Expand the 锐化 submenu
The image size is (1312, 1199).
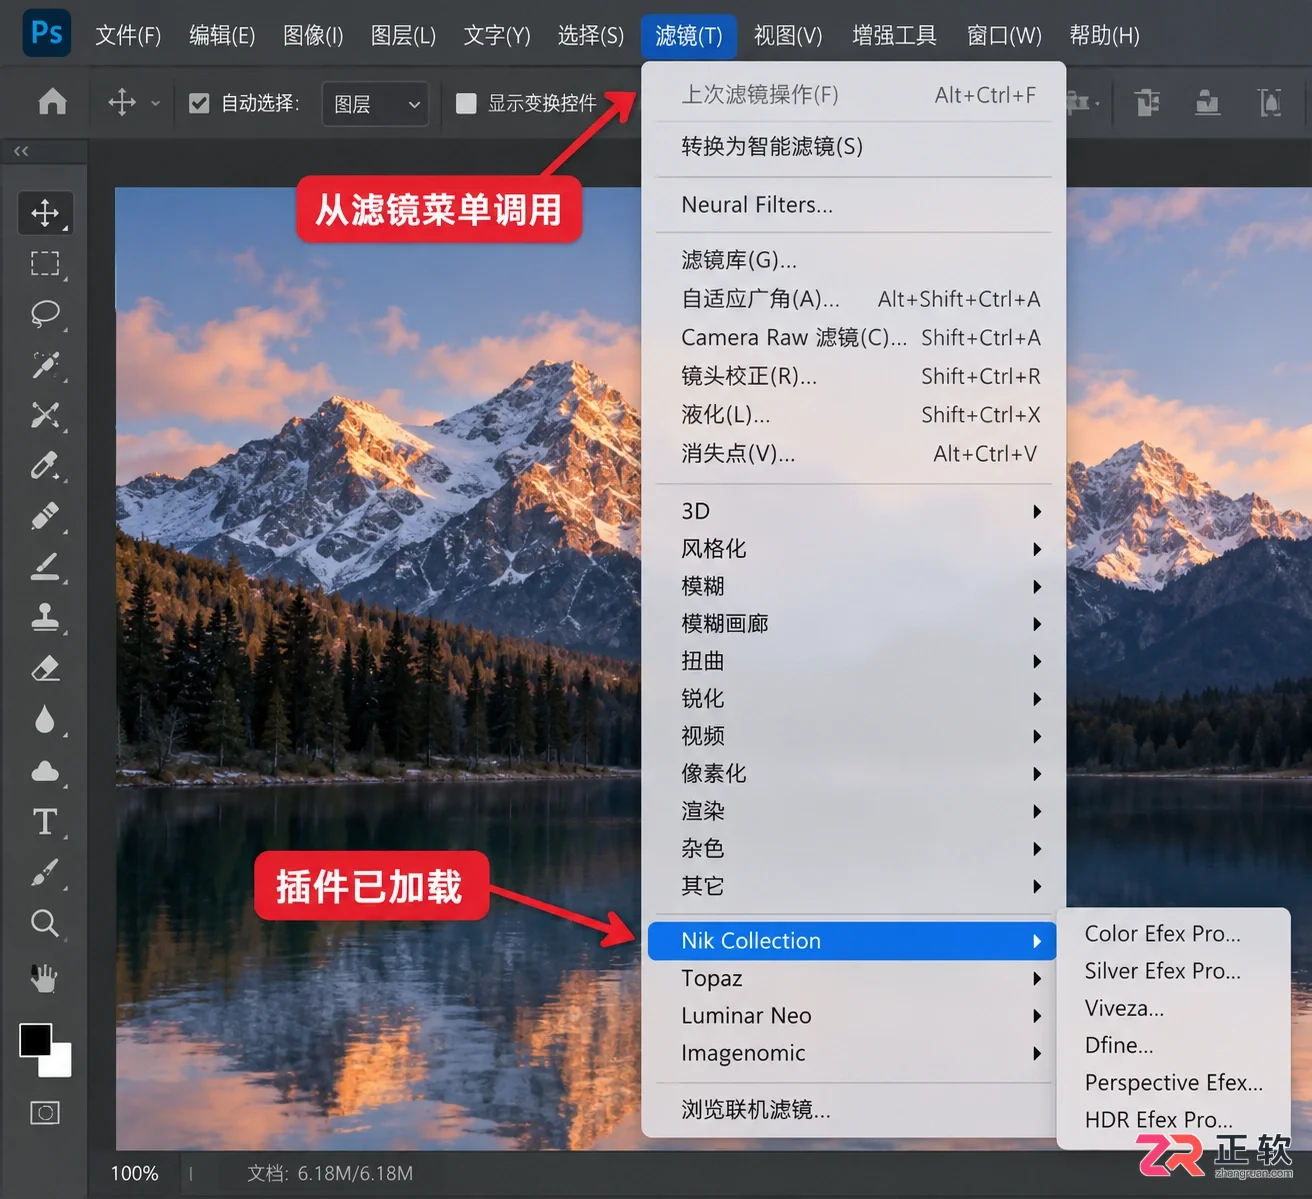pos(853,699)
